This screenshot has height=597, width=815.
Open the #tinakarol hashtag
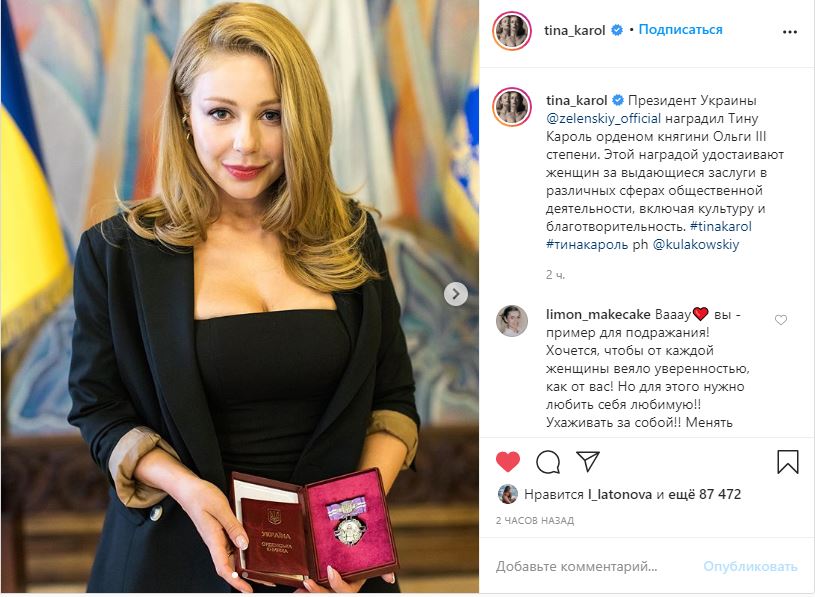[x=720, y=227]
